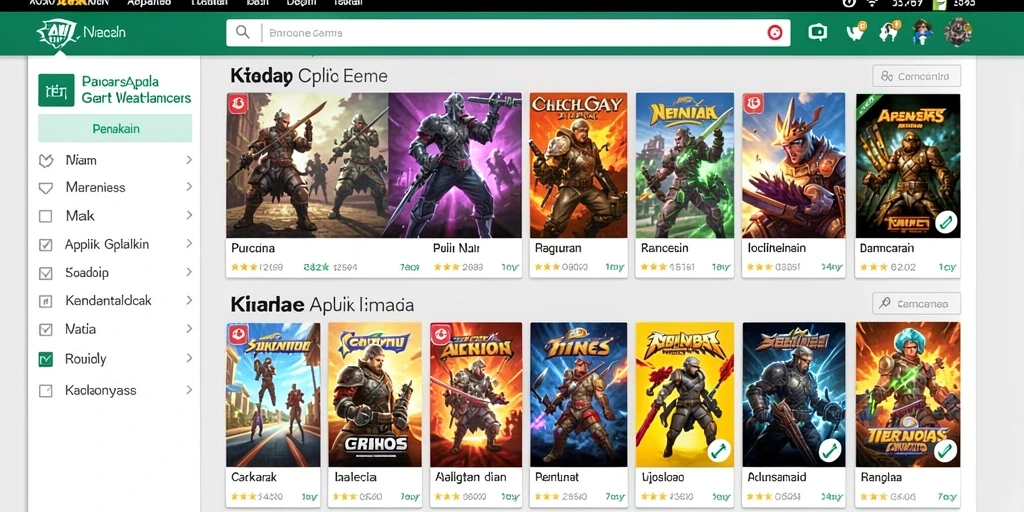Click the green check badge on Danncarain card

tap(946, 222)
